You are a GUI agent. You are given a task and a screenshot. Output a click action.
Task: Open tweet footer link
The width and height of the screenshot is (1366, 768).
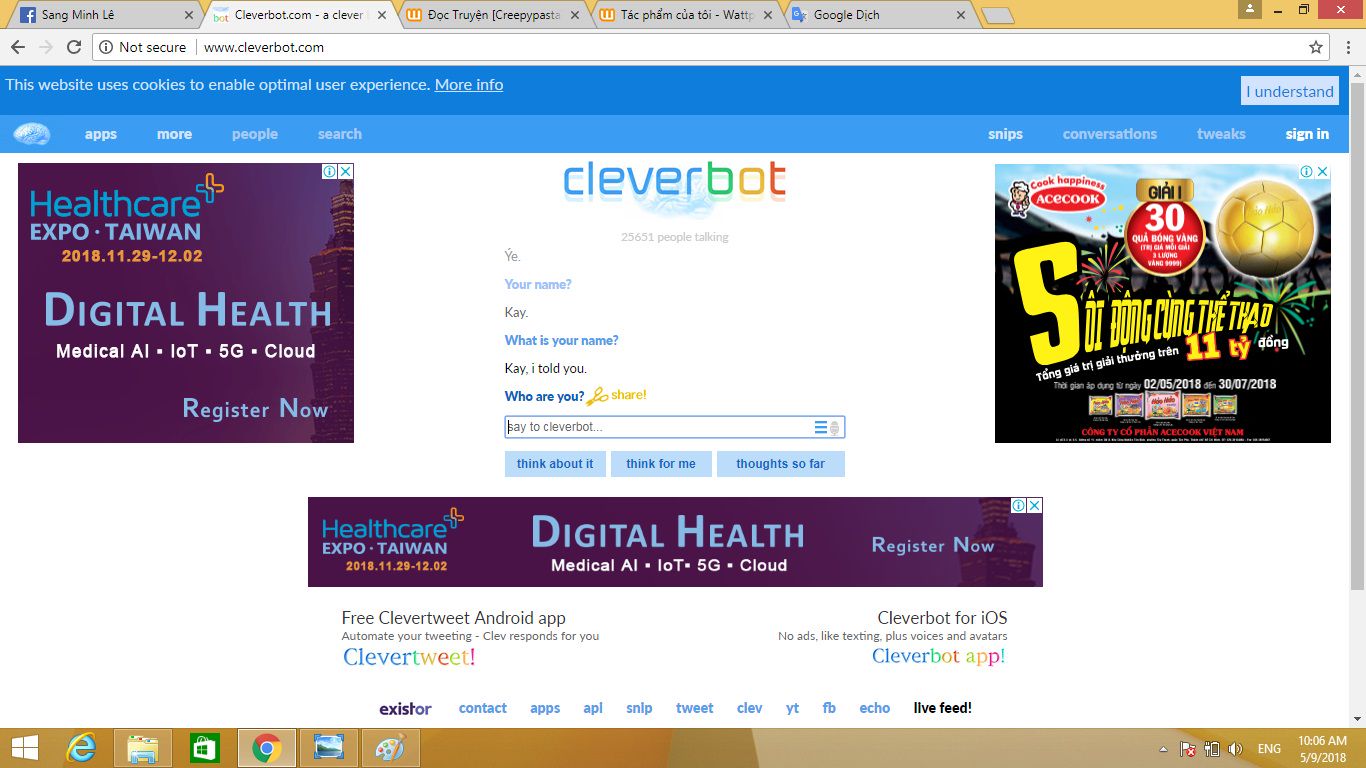694,708
